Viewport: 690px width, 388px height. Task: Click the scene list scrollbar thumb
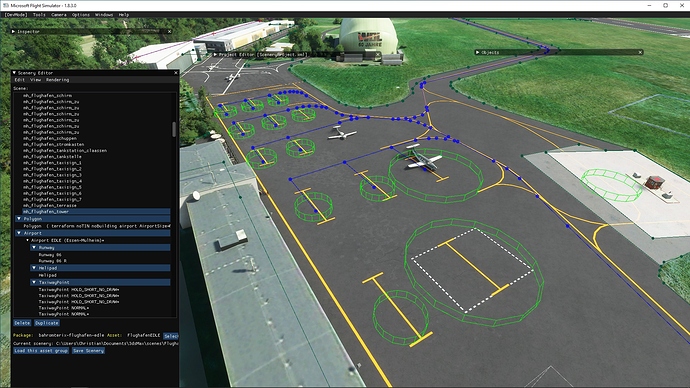[174, 129]
